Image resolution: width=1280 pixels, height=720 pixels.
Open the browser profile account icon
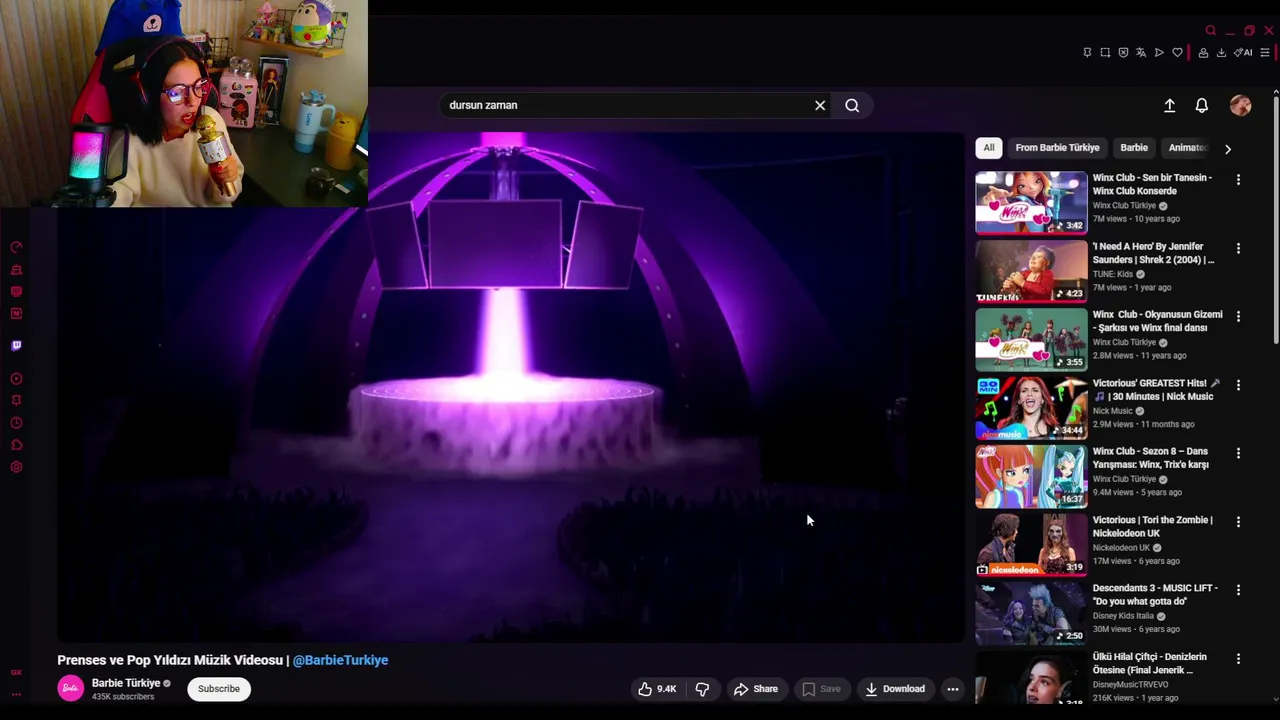1203,53
